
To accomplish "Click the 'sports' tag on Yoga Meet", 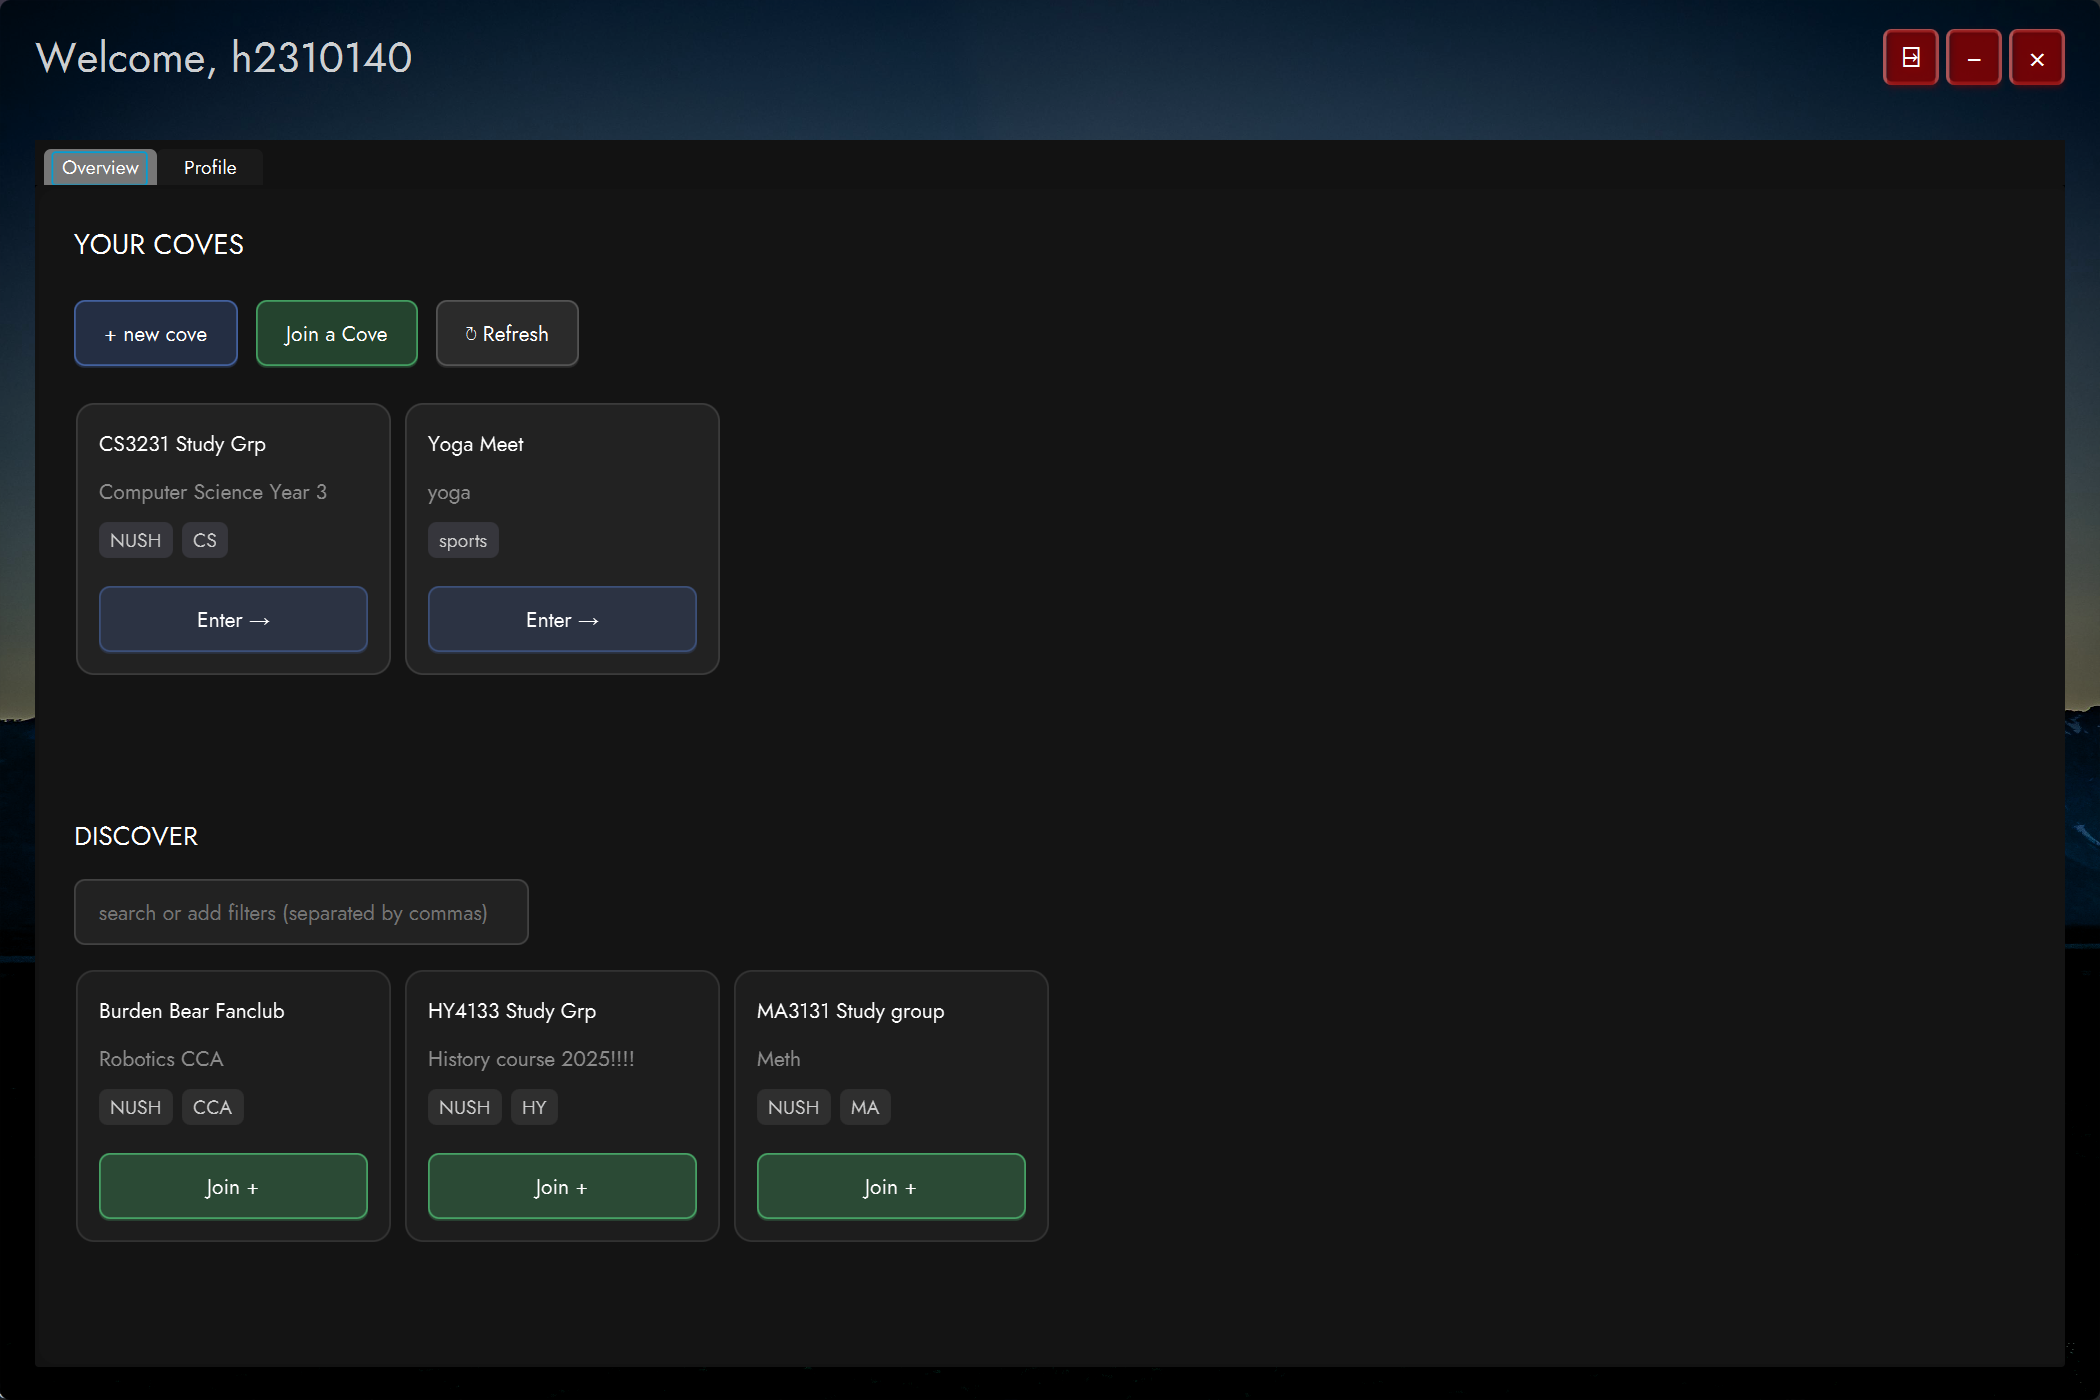I will [462, 541].
